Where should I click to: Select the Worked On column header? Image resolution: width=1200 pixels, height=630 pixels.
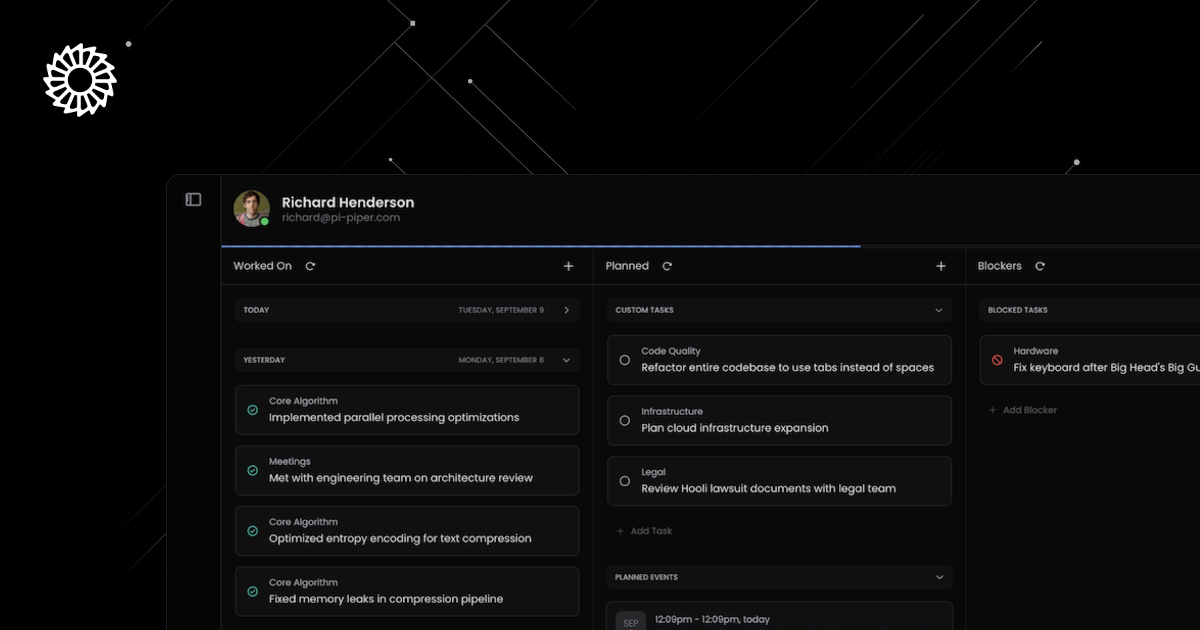[261, 266]
